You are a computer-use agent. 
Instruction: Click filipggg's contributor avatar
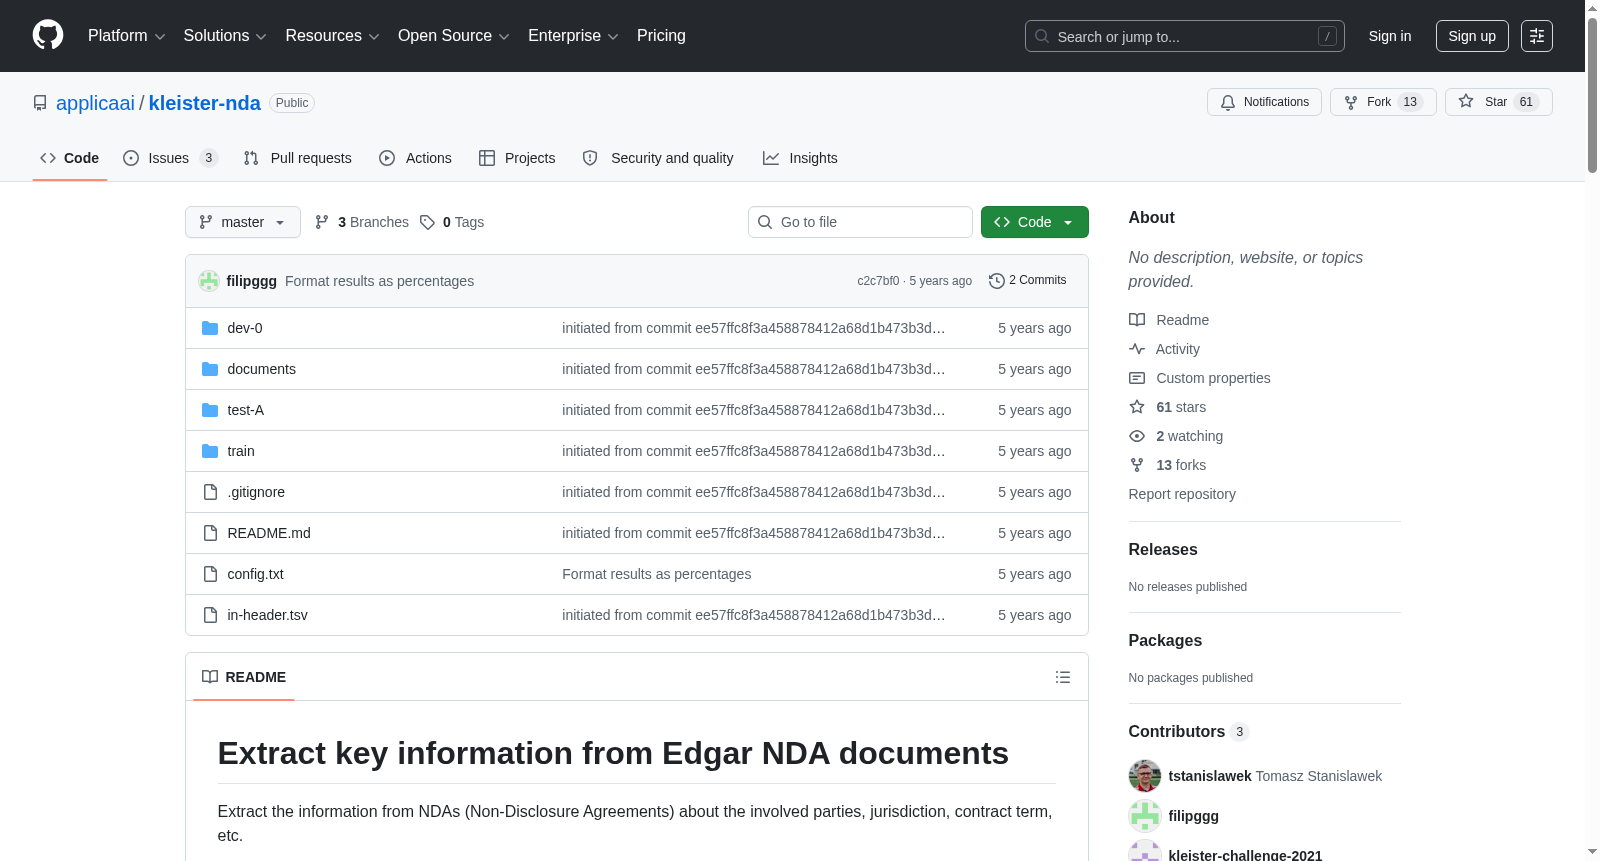(x=1145, y=816)
